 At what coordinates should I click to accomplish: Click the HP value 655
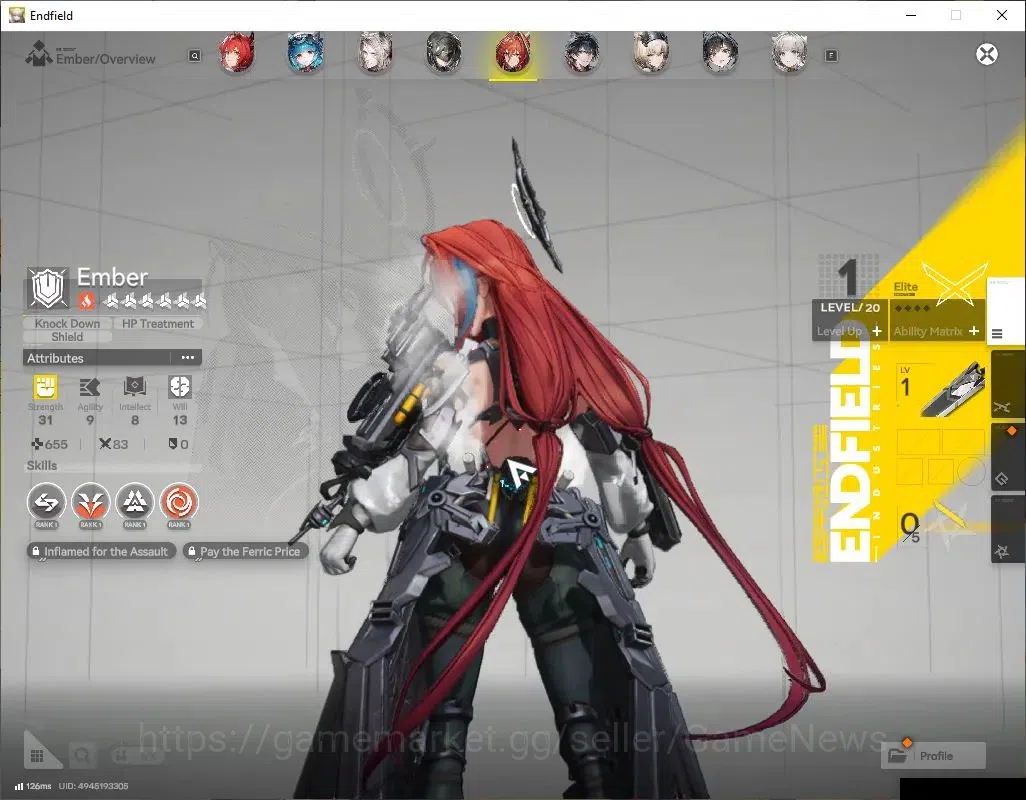coord(50,444)
